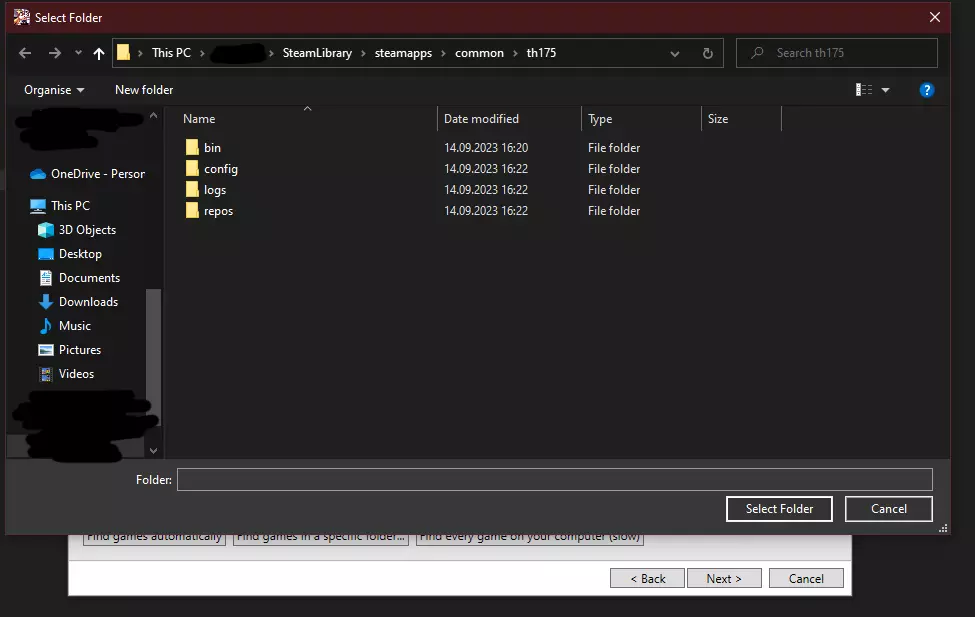Open 3D Objects in sidebar
Viewport: 975px width, 617px height.
click(77, 230)
